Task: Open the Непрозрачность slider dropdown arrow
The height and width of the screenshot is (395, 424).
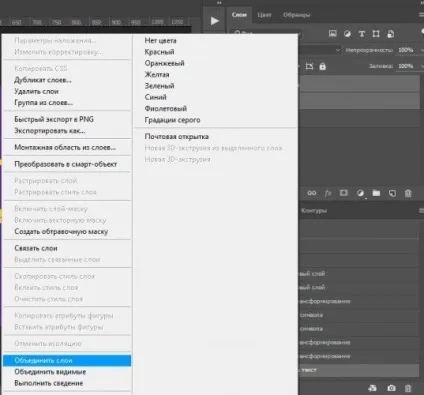Action: click(x=422, y=50)
